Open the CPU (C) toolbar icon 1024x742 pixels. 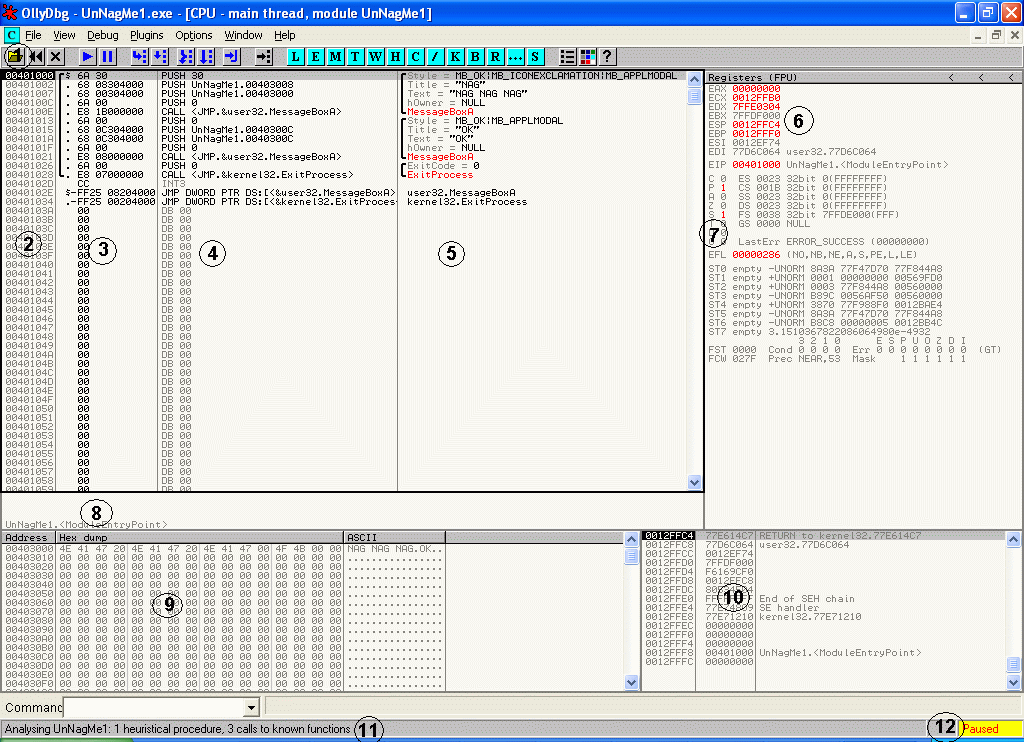click(x=415, y=57)
